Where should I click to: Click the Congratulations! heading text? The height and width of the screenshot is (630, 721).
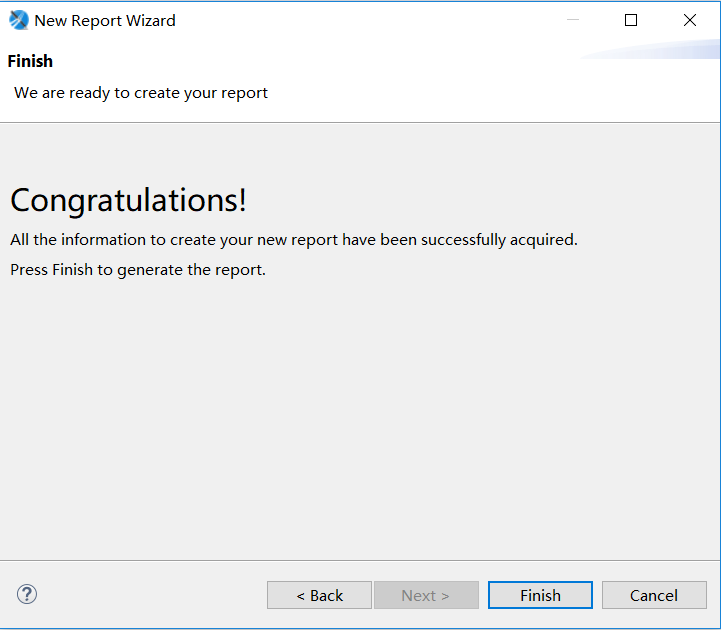click(x=128, y=200)
